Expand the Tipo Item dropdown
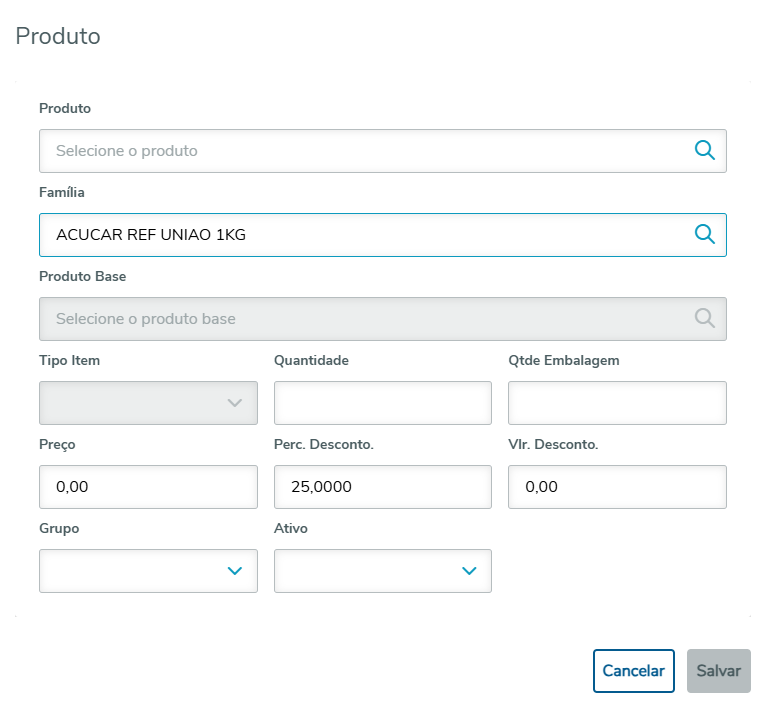 point(148,403)
